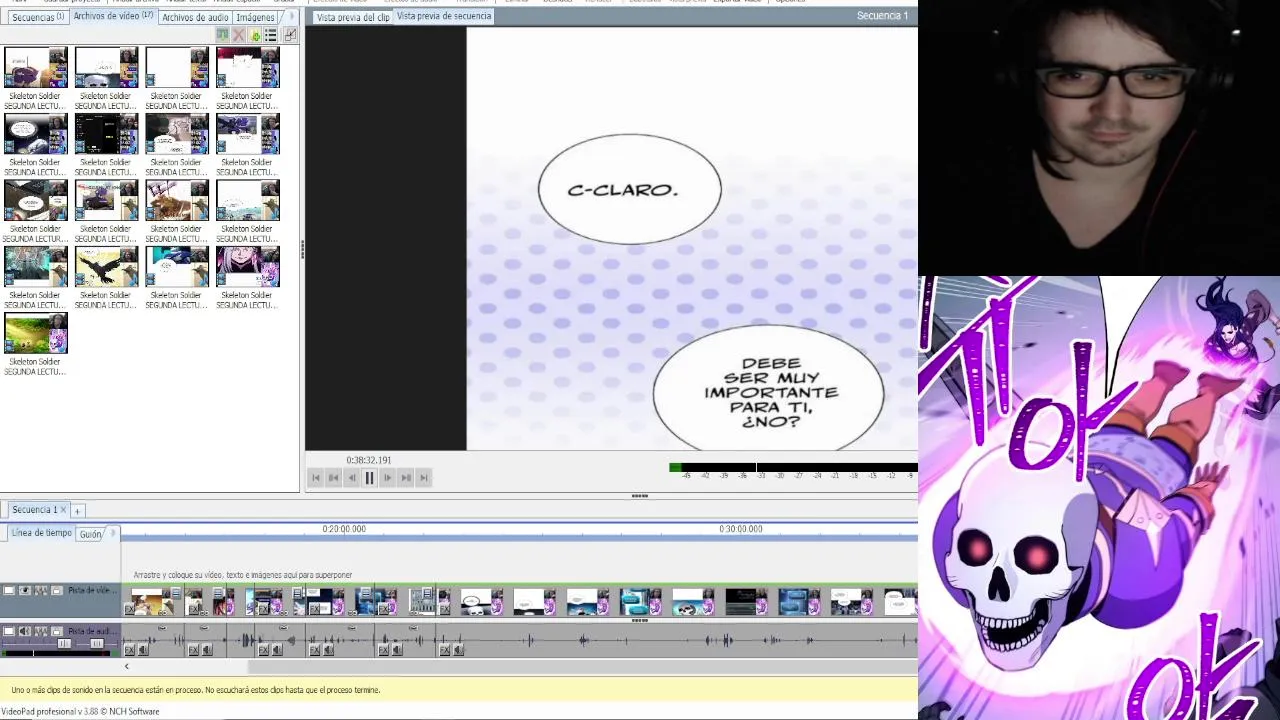Switch to Archivos de audio tab
This screenshot has height=720, width=1280.
point(195,17)
